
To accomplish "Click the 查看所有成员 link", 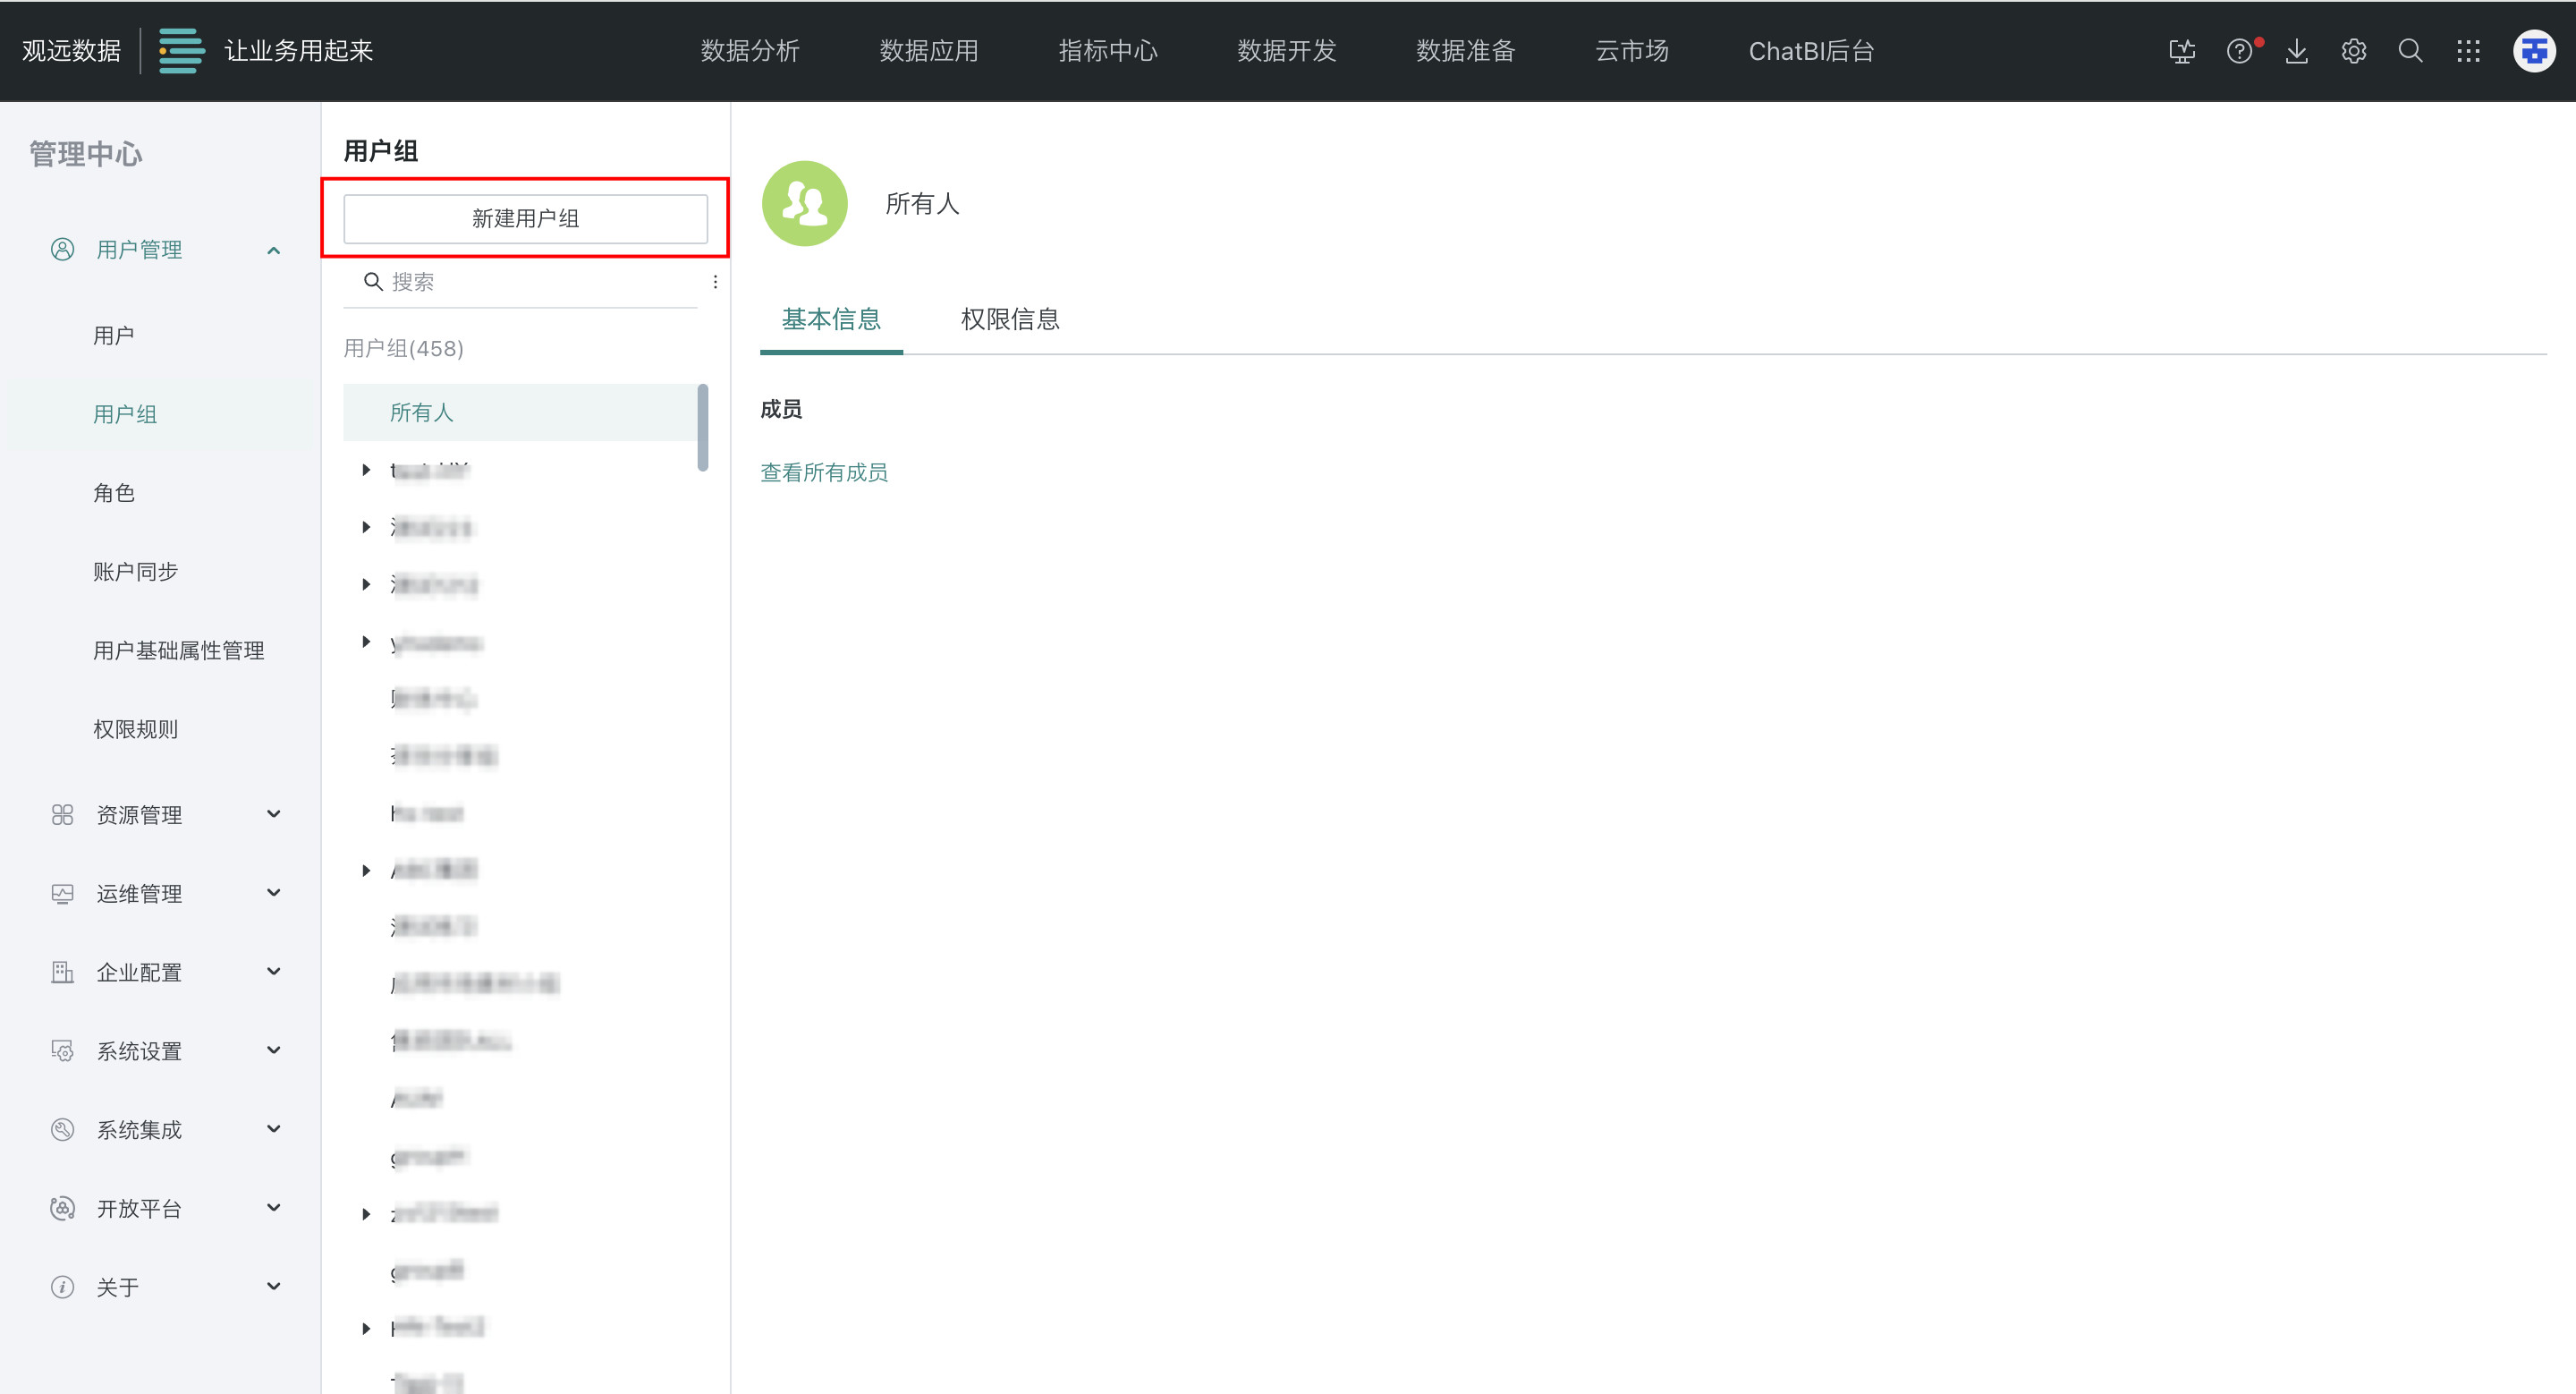I will point(823,472).
